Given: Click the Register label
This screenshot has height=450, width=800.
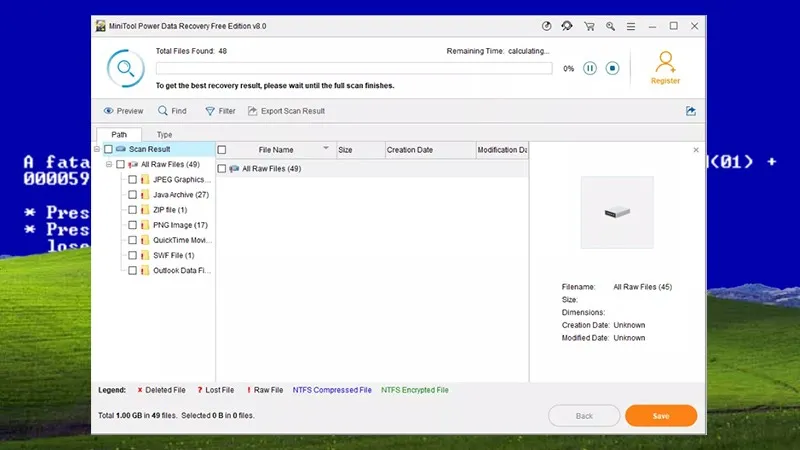Looking at the screenshot, I should [665, 81].
